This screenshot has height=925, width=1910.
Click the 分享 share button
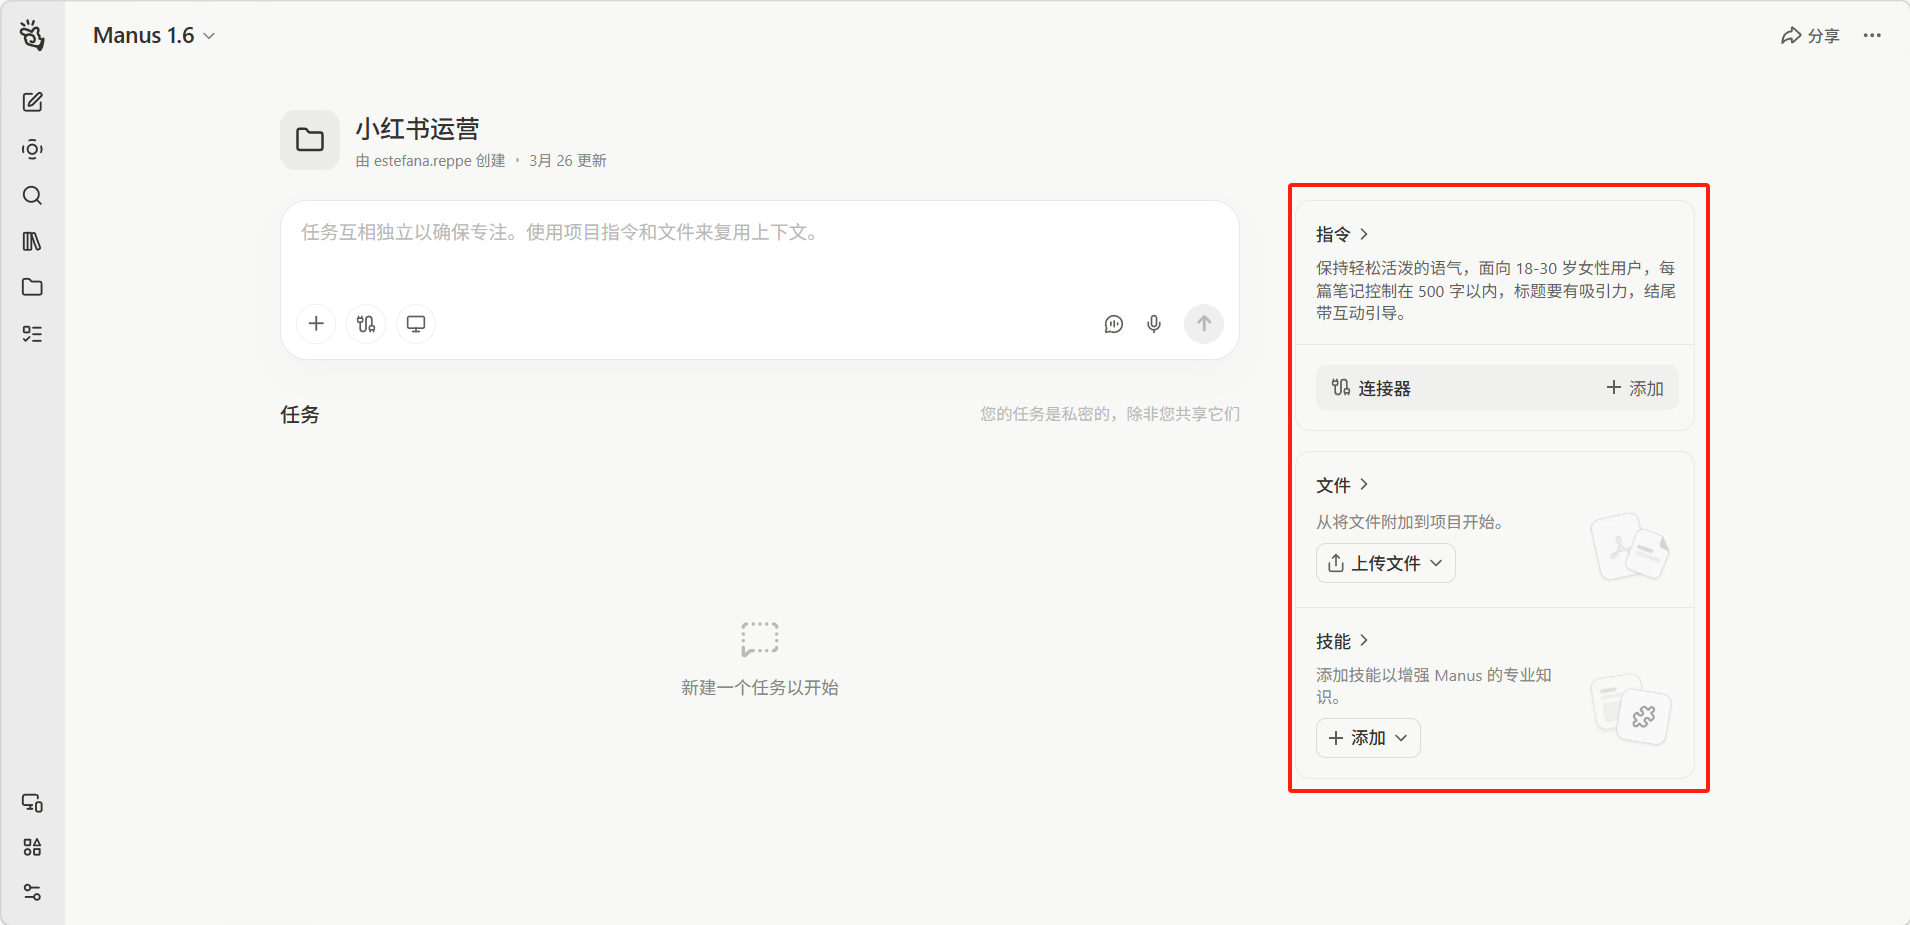1810,36
